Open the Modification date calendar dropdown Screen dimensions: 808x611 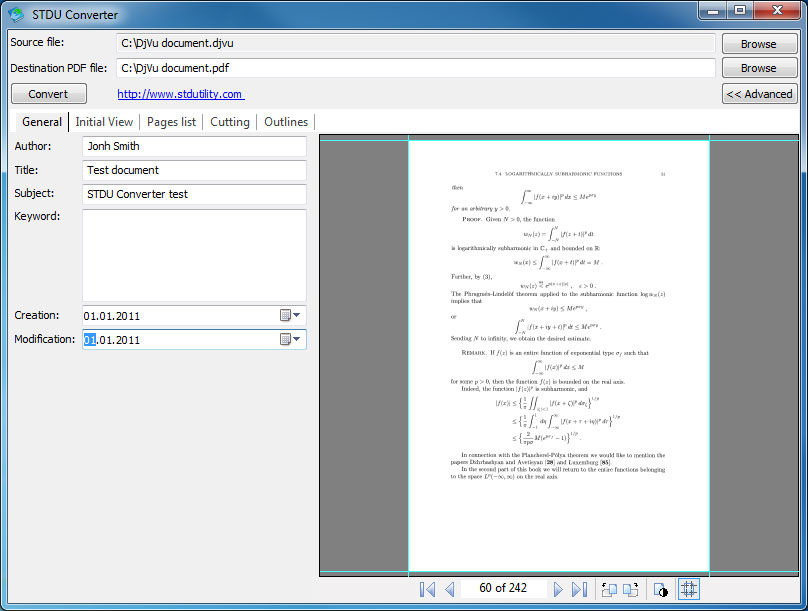(291, 340)
